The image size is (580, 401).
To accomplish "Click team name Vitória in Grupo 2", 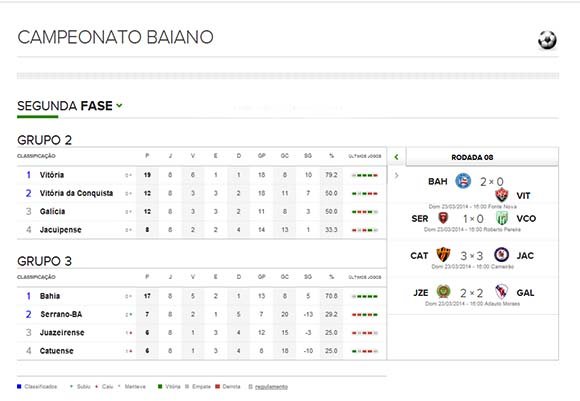I will [52, 175].
